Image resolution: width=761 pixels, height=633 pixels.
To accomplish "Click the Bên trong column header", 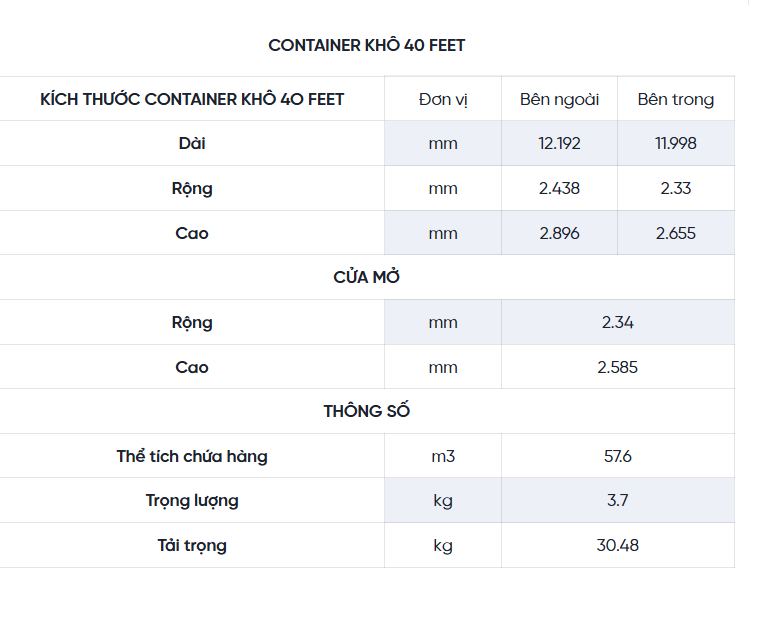I will click(676, 99).
